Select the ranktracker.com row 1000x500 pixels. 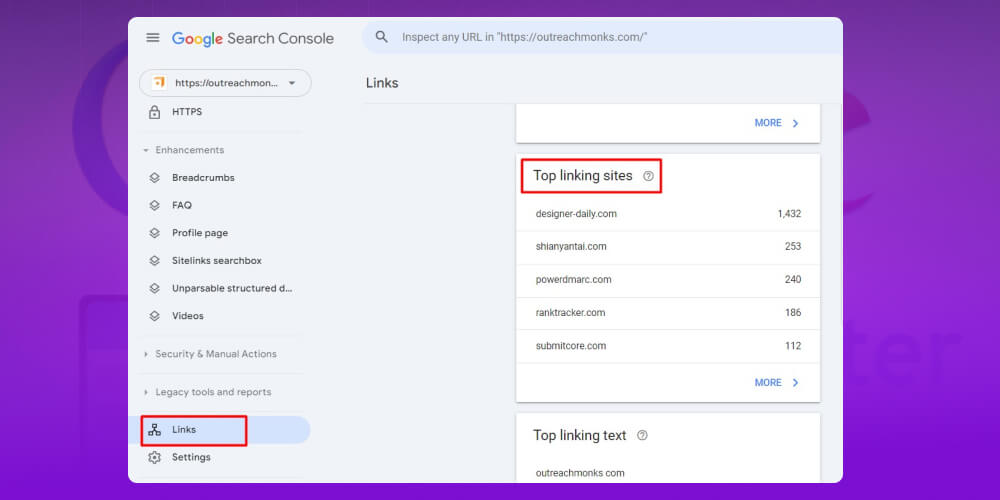point(668,313)
